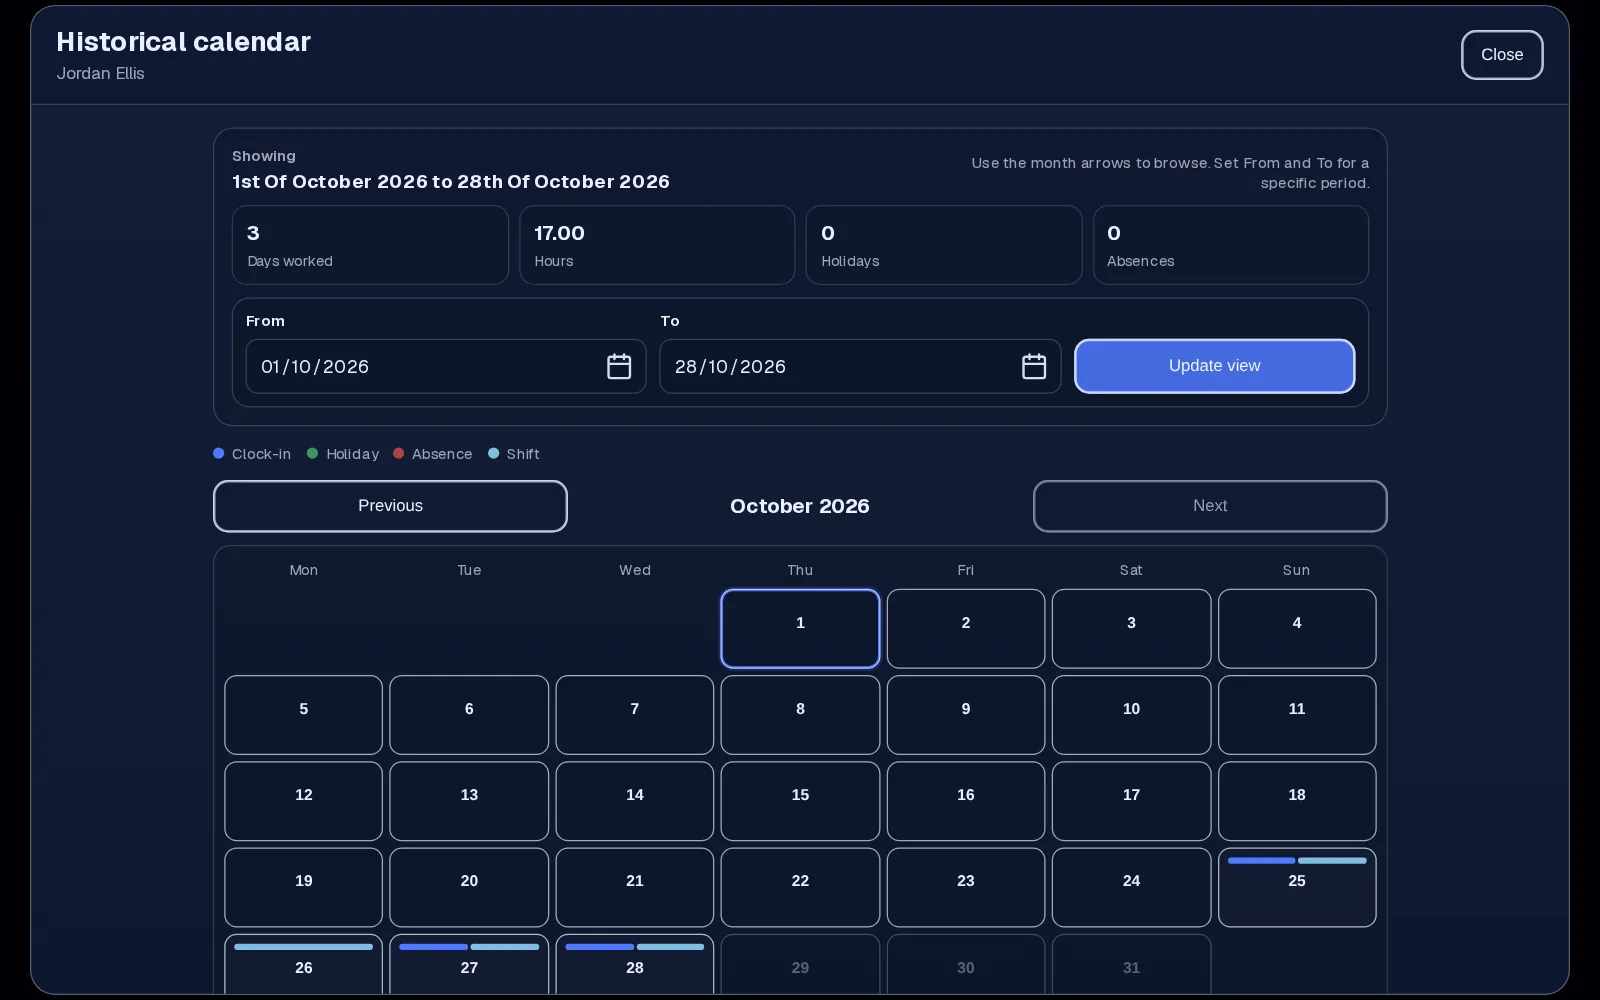The image size is (1600, 1000).
Task: Select October 18 day cell
Action: tap(1297, 801)
